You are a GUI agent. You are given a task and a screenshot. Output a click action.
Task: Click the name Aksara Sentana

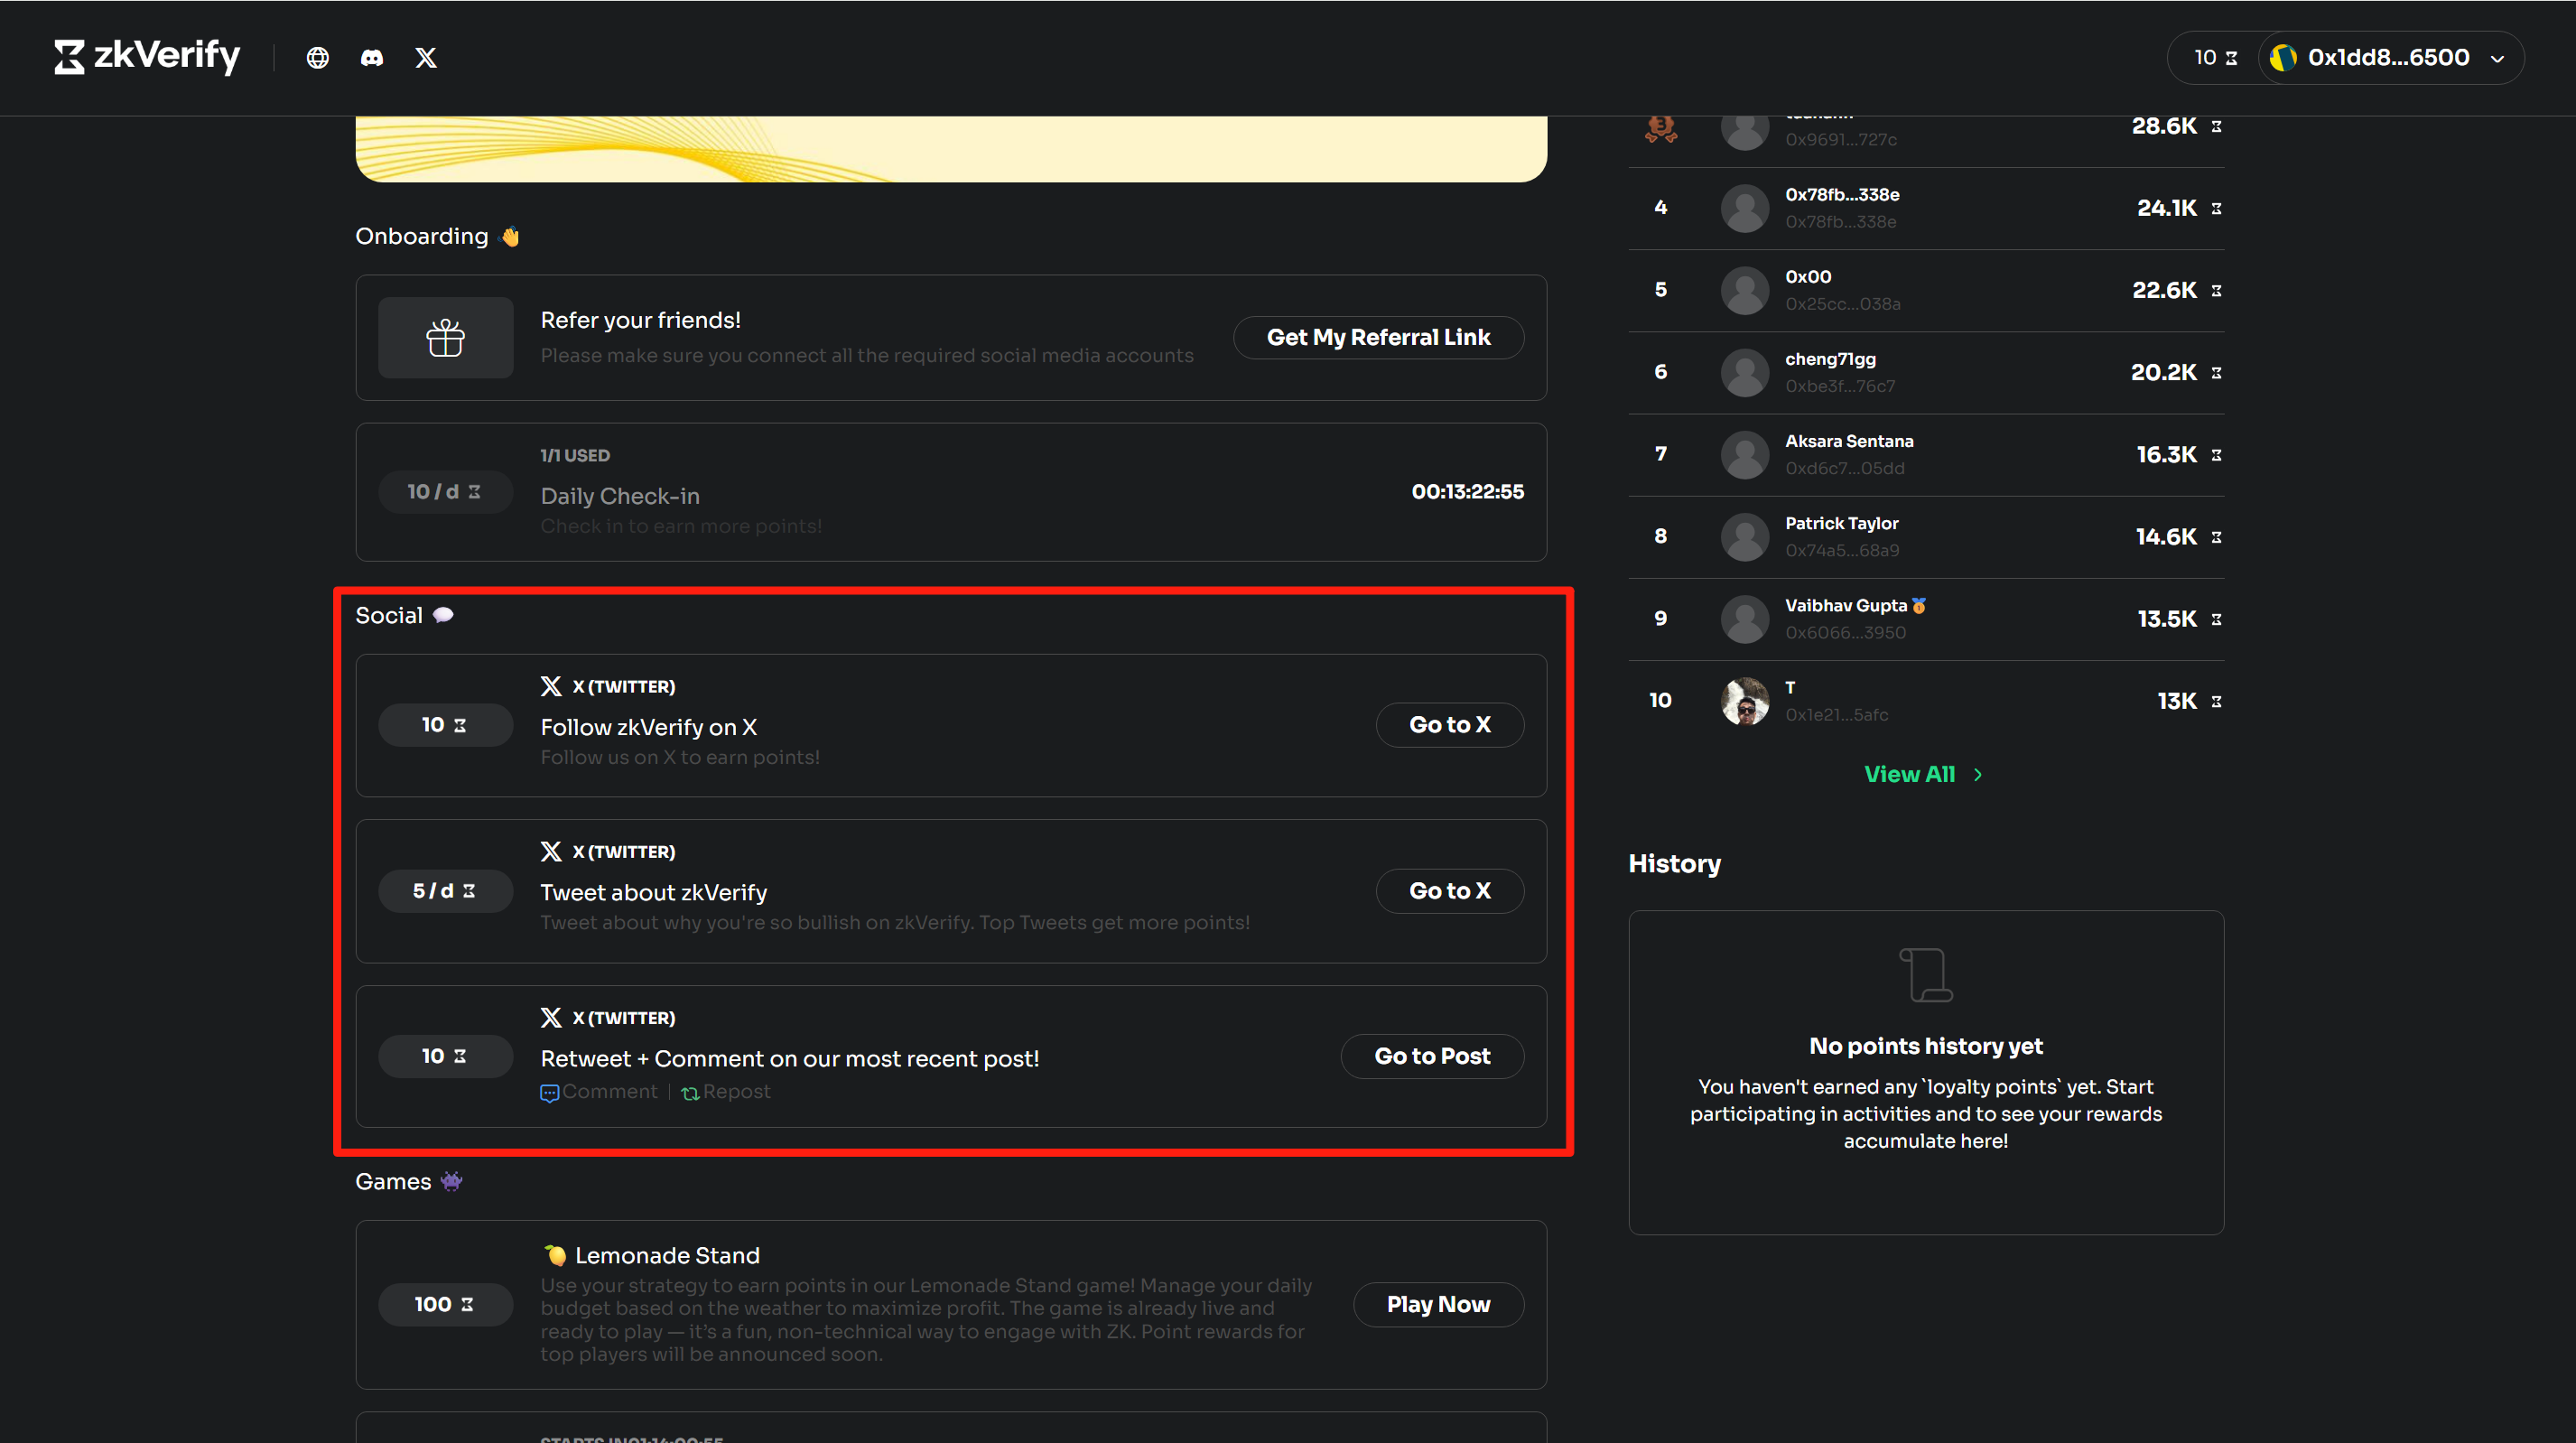pyautogui.click(x=1849, y=441)
